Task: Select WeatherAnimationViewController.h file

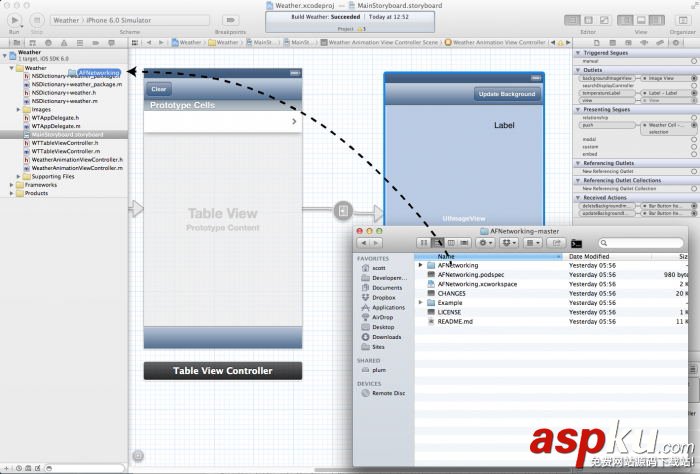Action: pyautogui.click(x=77, y=160)
